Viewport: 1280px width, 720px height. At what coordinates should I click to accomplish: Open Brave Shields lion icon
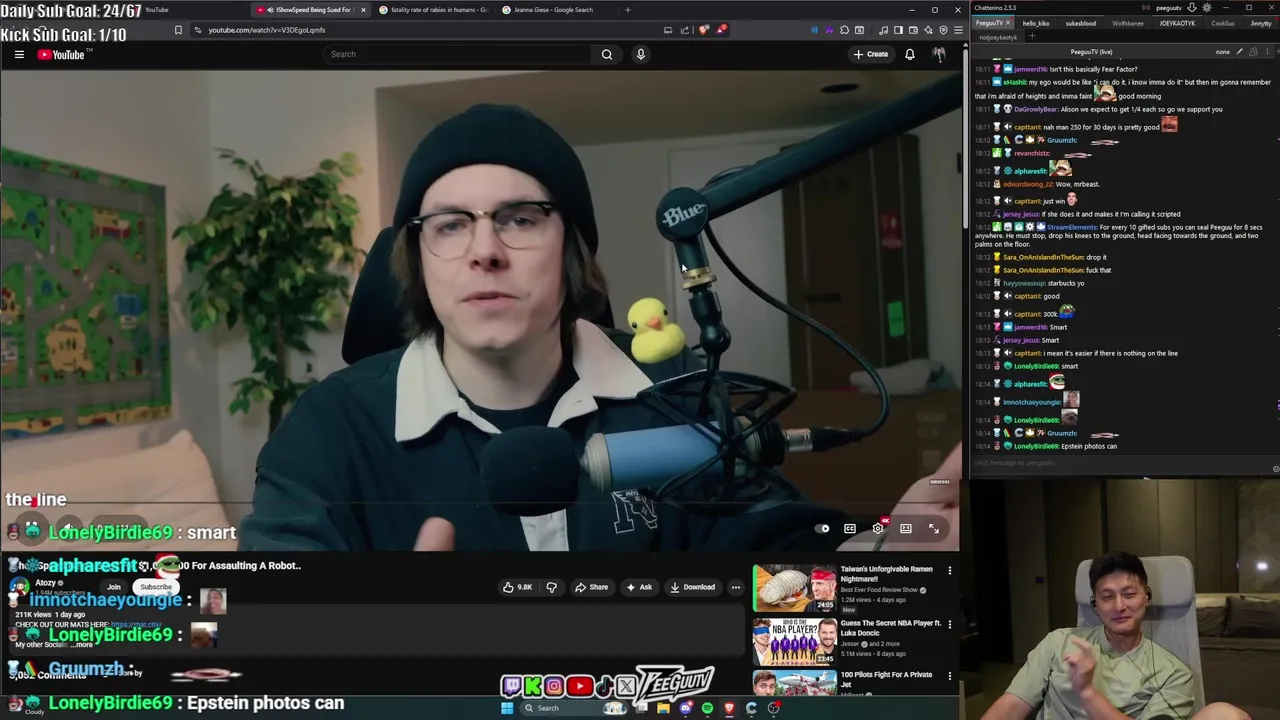pos(704,30)
